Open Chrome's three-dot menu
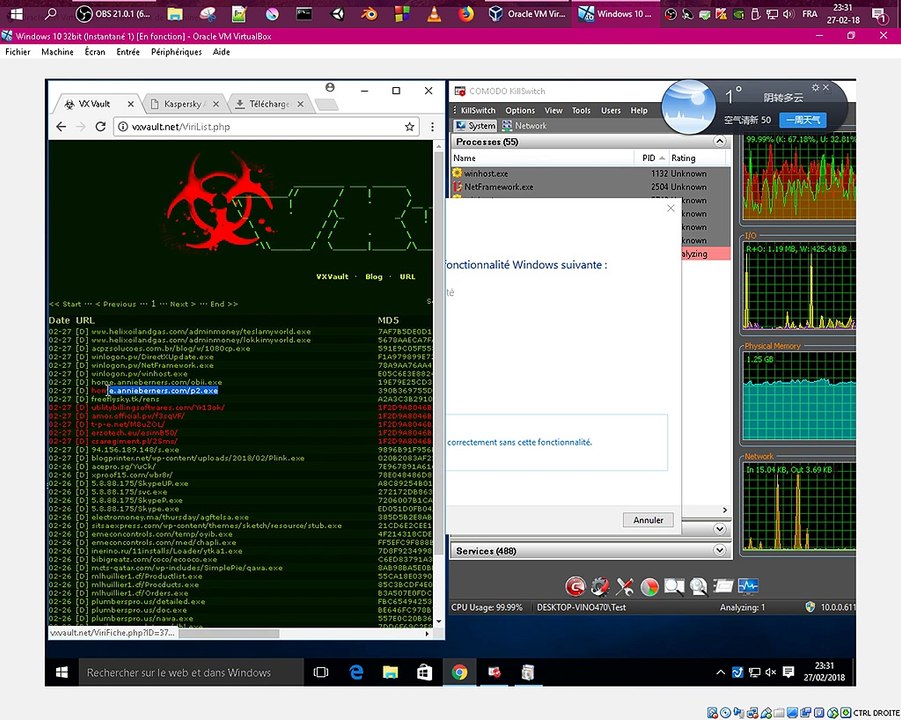The height and width of the screenshot is (720, 901). (x=432, y=126)
